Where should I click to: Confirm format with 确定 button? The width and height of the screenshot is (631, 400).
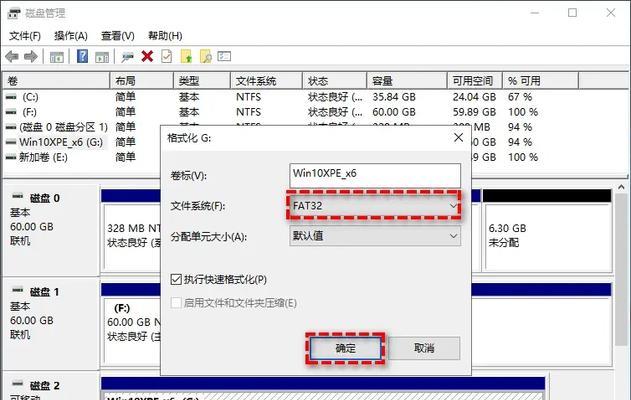point(345,348)
